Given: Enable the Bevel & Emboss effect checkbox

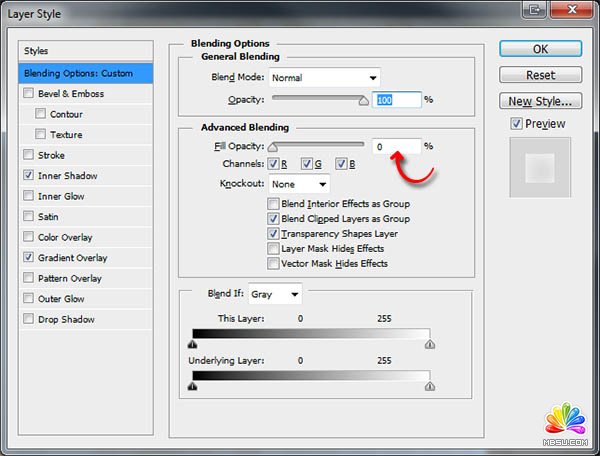Looking at the screenshot, I should [28, 94].
